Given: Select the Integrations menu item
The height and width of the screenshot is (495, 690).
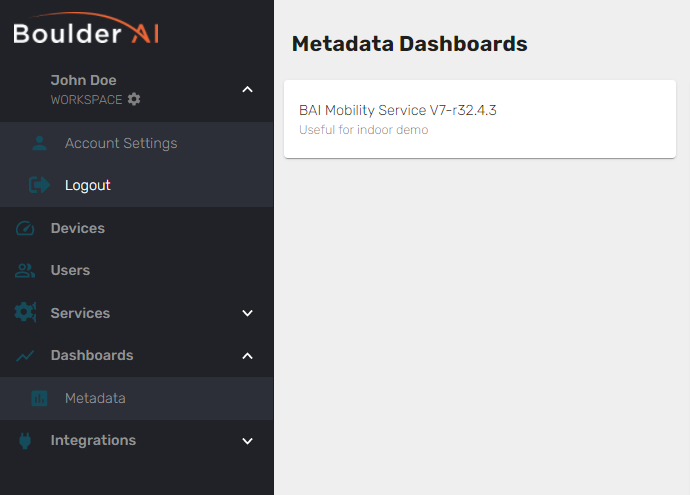Looking at the screenshot, I should [136, 440].
